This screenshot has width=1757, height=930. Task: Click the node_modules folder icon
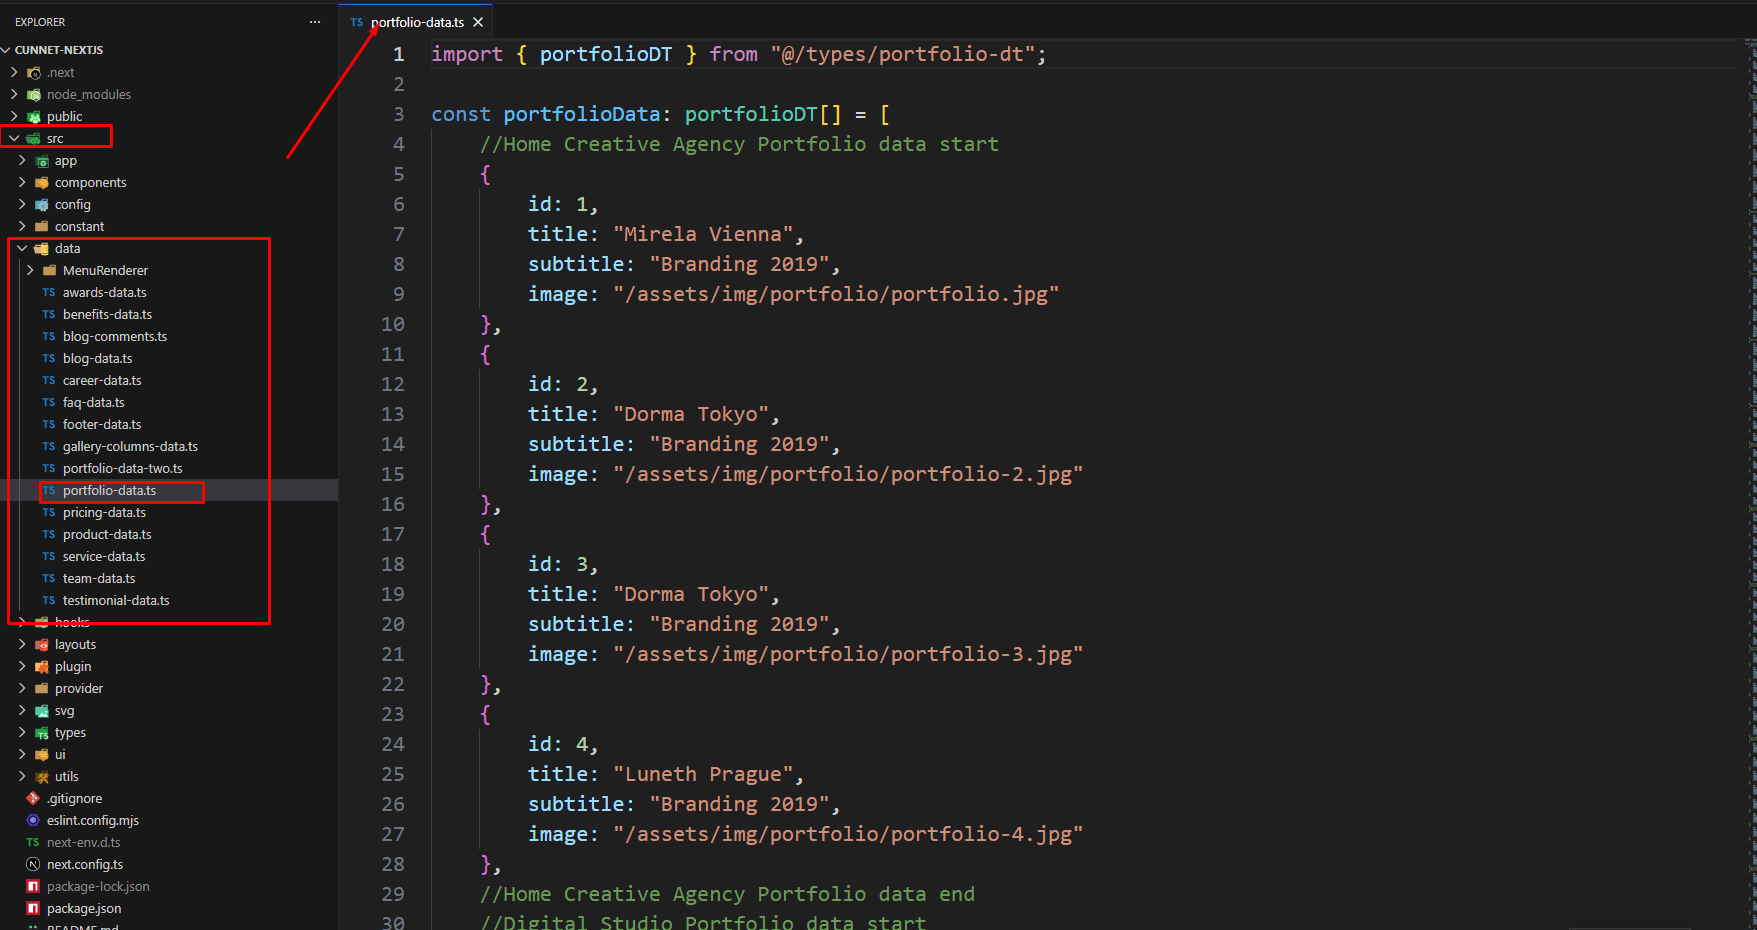pos(34,94)
